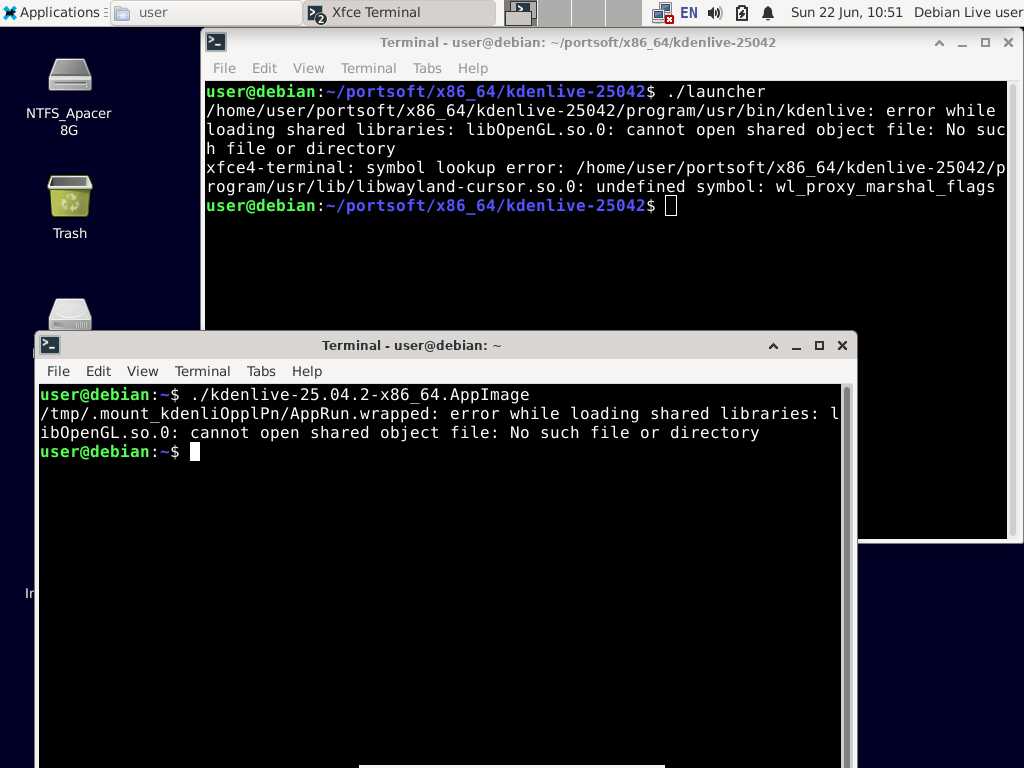Shade the front terminal with its up-arrow button
Image resolution: width=1024 pixels, height=768 pixels.
pyautogui.click(x=773, y=345)
